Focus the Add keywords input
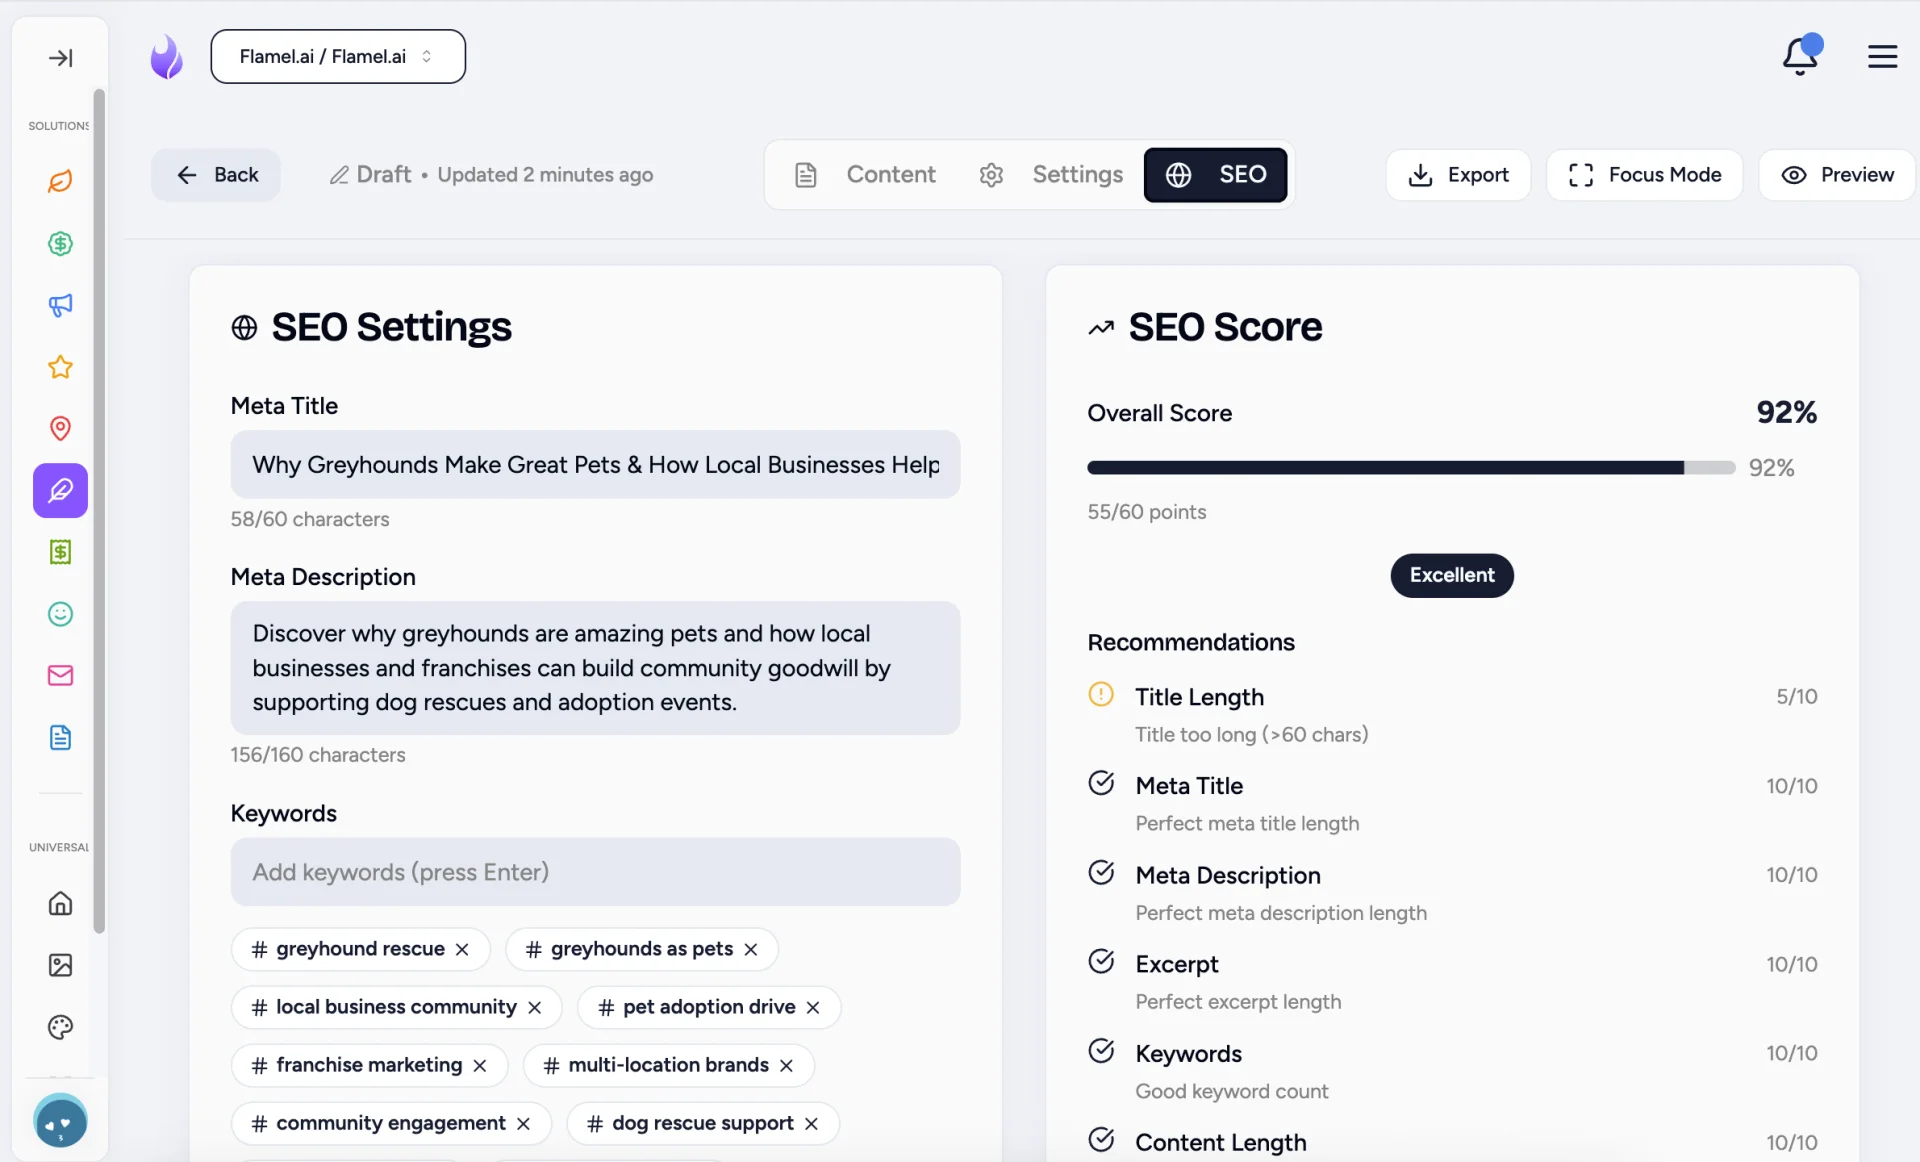The image size is (1920, 1162). click(x=595, y=872)
